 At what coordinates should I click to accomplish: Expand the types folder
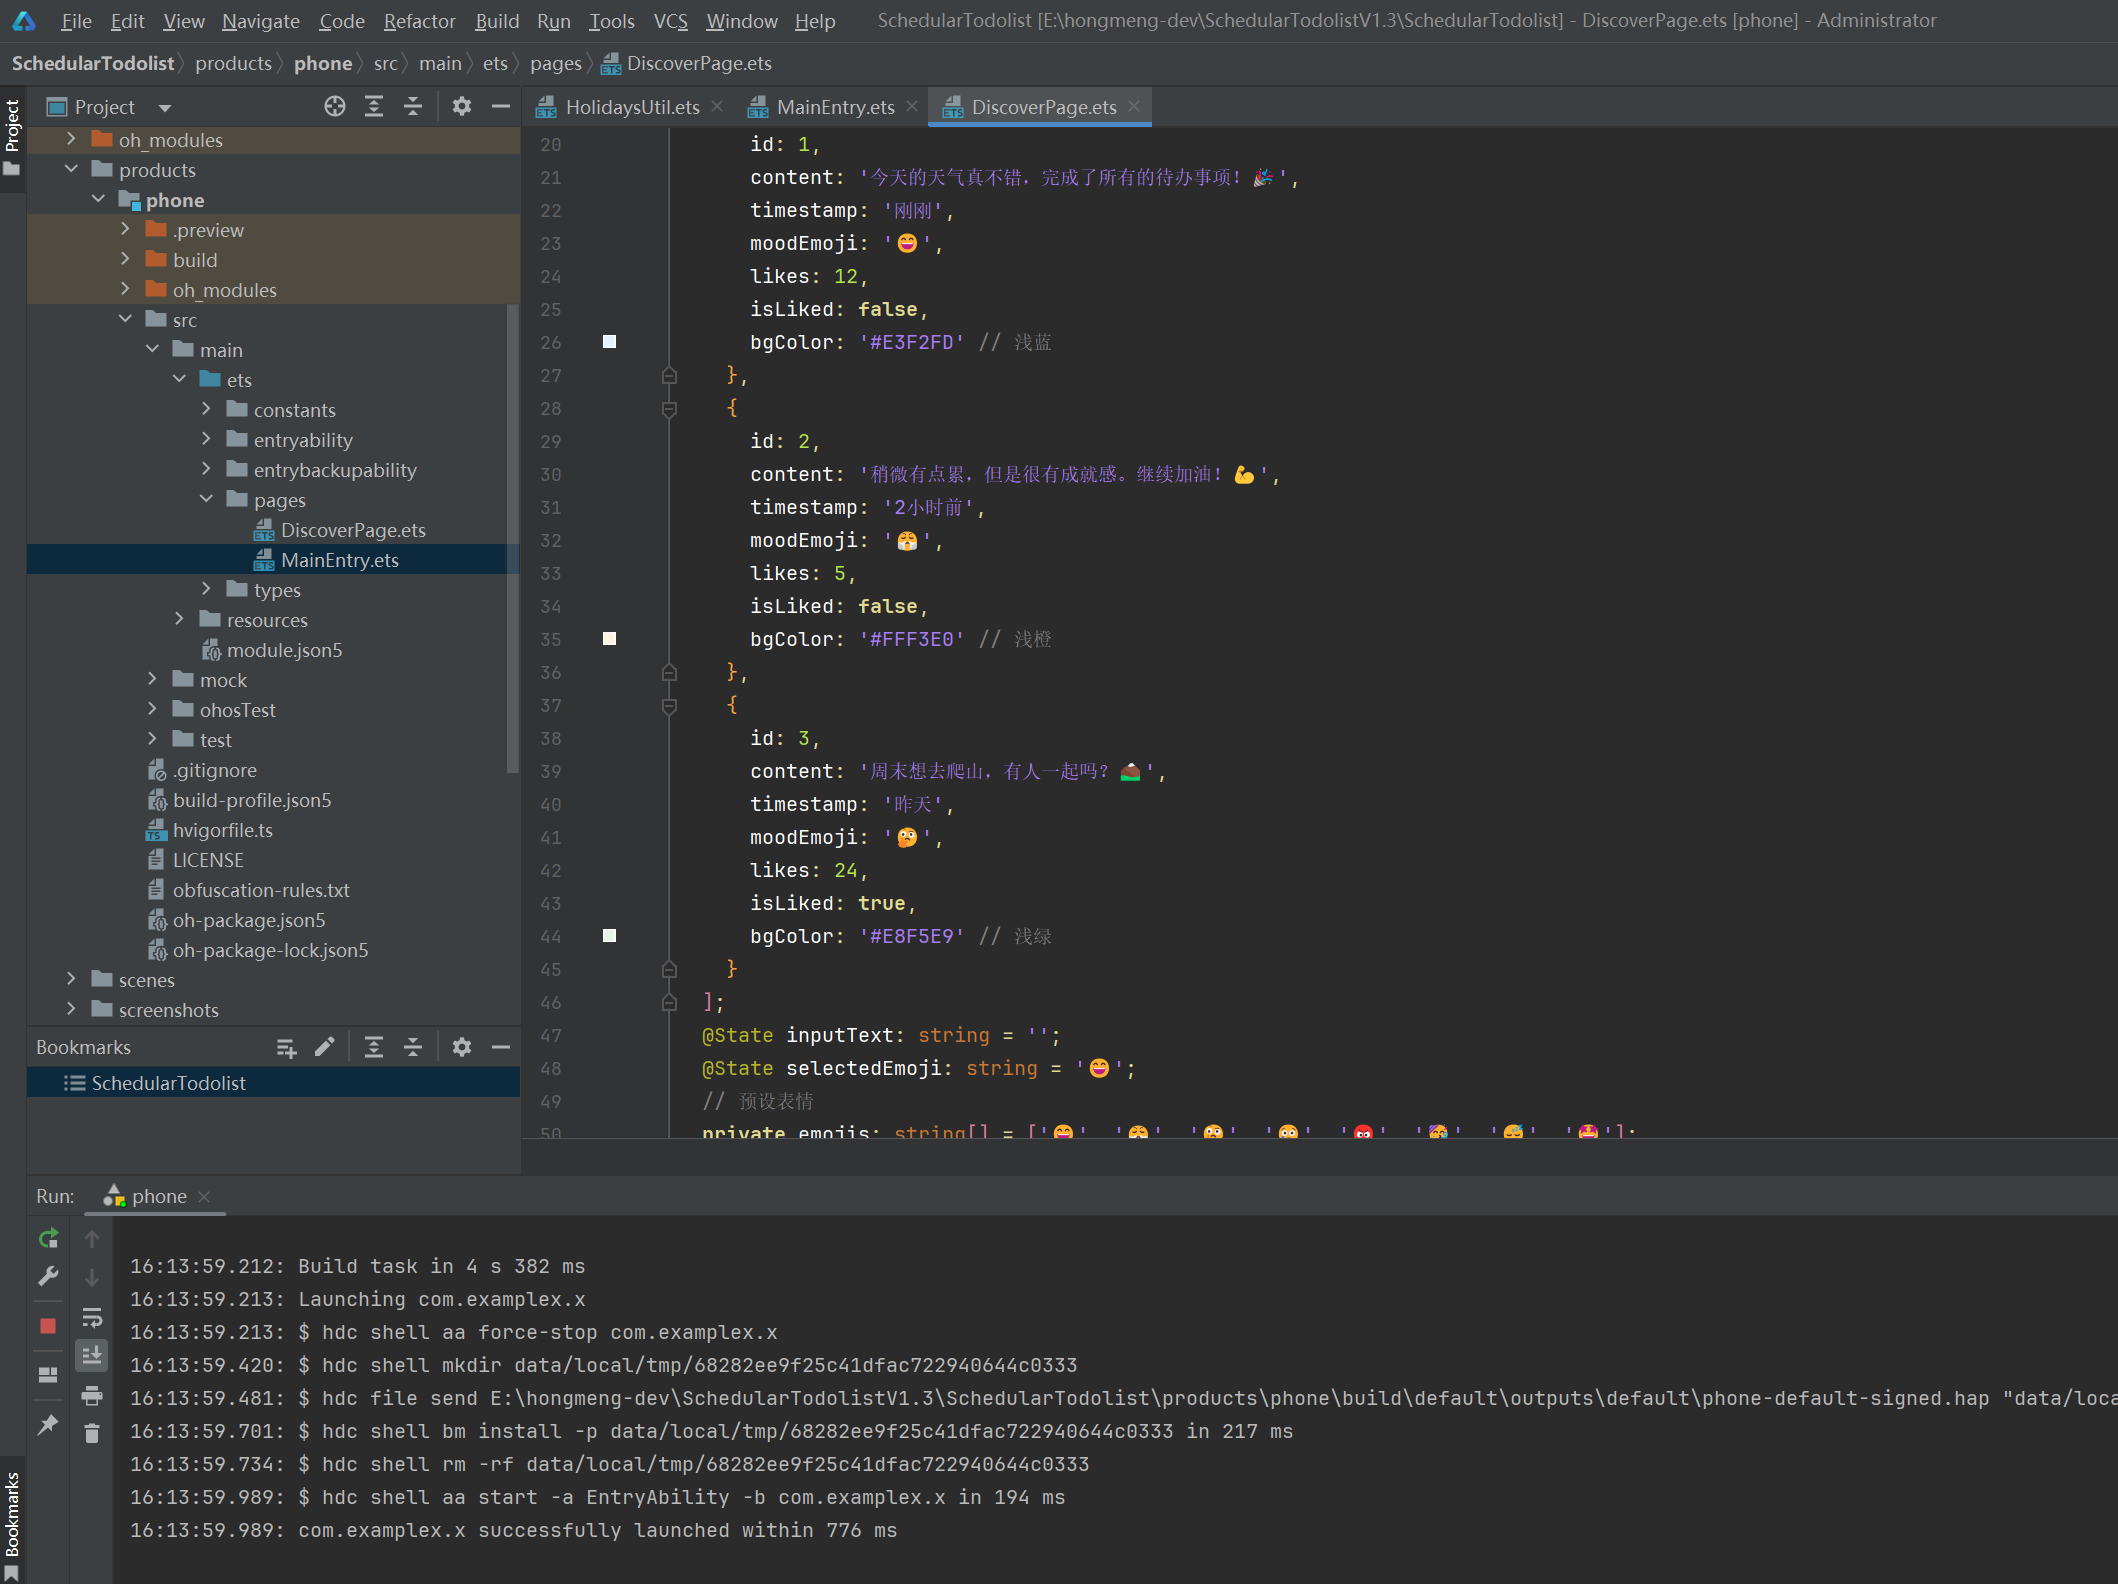pos(207,589)
